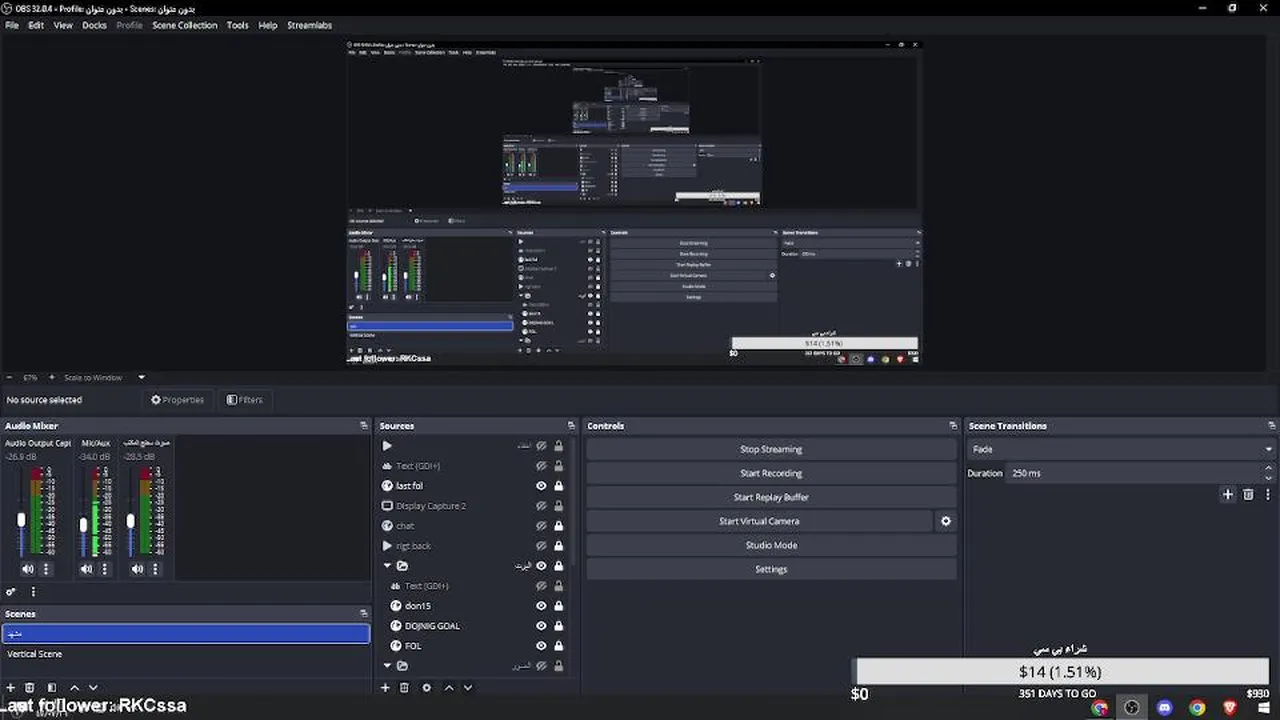Screen dimensions: 1280x720
Task: Enable Studio Mode
Action: 771,545
